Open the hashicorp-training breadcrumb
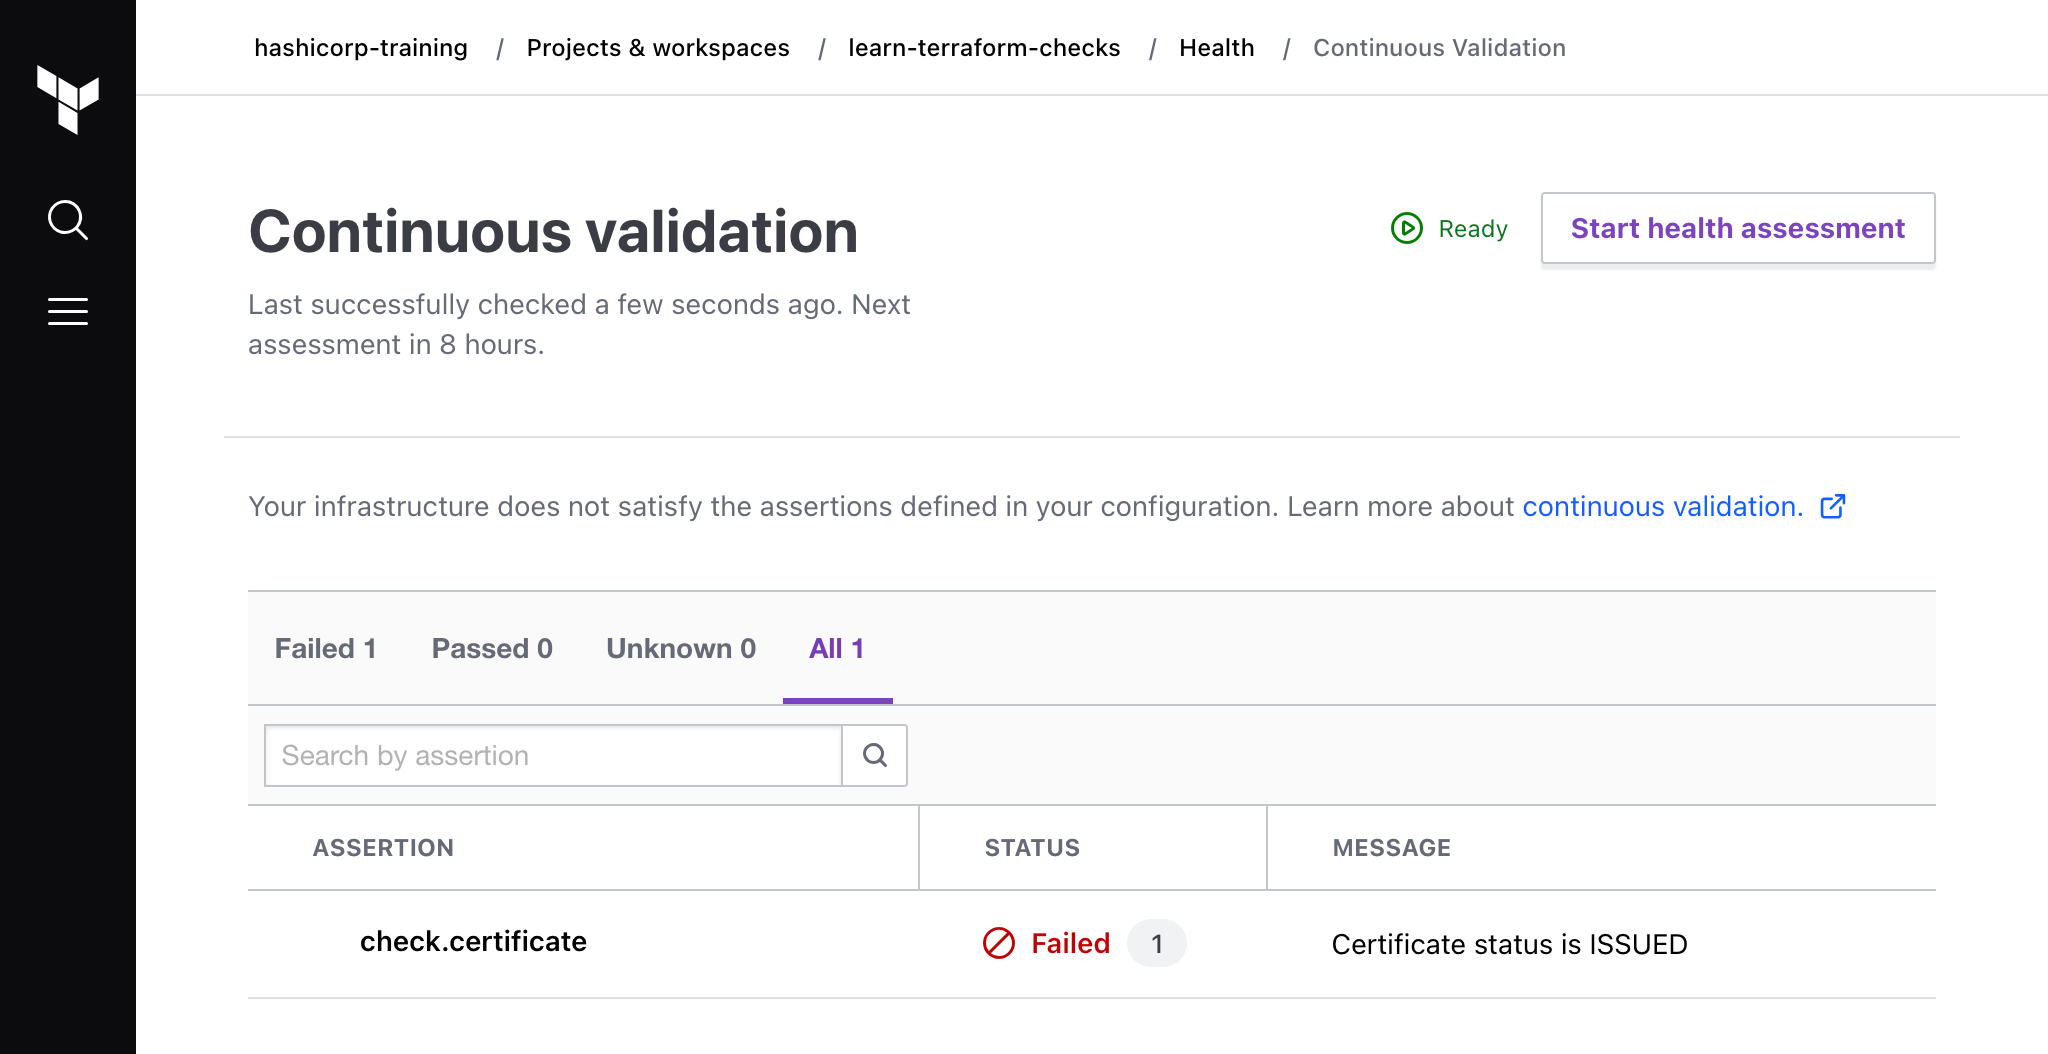The image size is (2048, 1054). (x=361, y=47)
